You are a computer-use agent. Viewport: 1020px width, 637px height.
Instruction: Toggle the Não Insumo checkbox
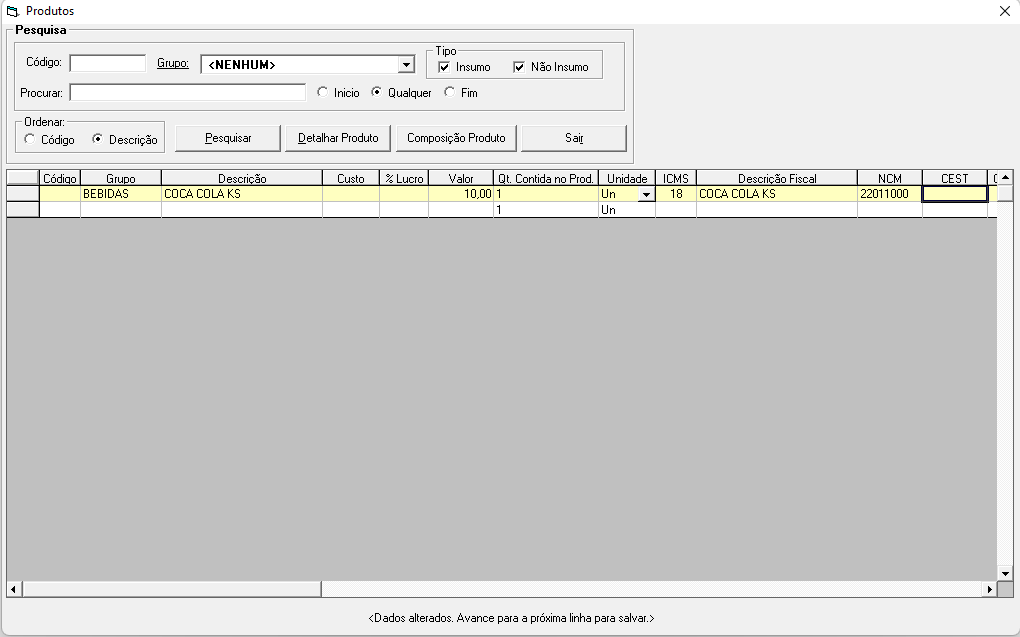519,67
